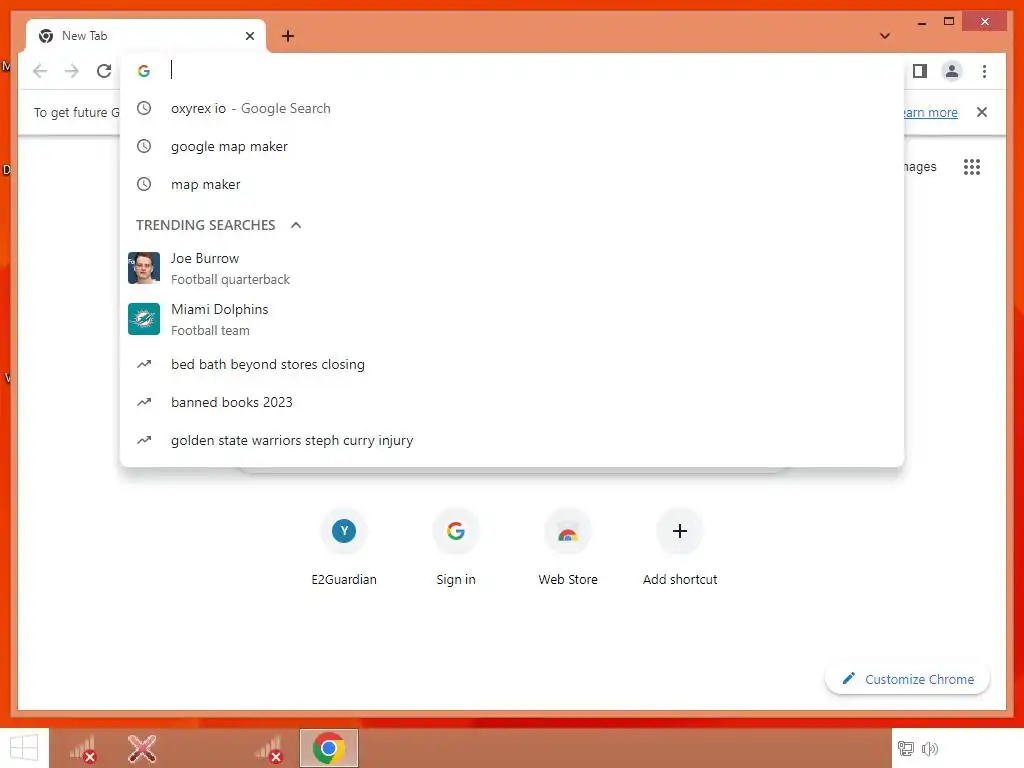The height and width of the screenshot is (768, 1024).
Task: Open Chrome three-dot menu
Action: 984,71
